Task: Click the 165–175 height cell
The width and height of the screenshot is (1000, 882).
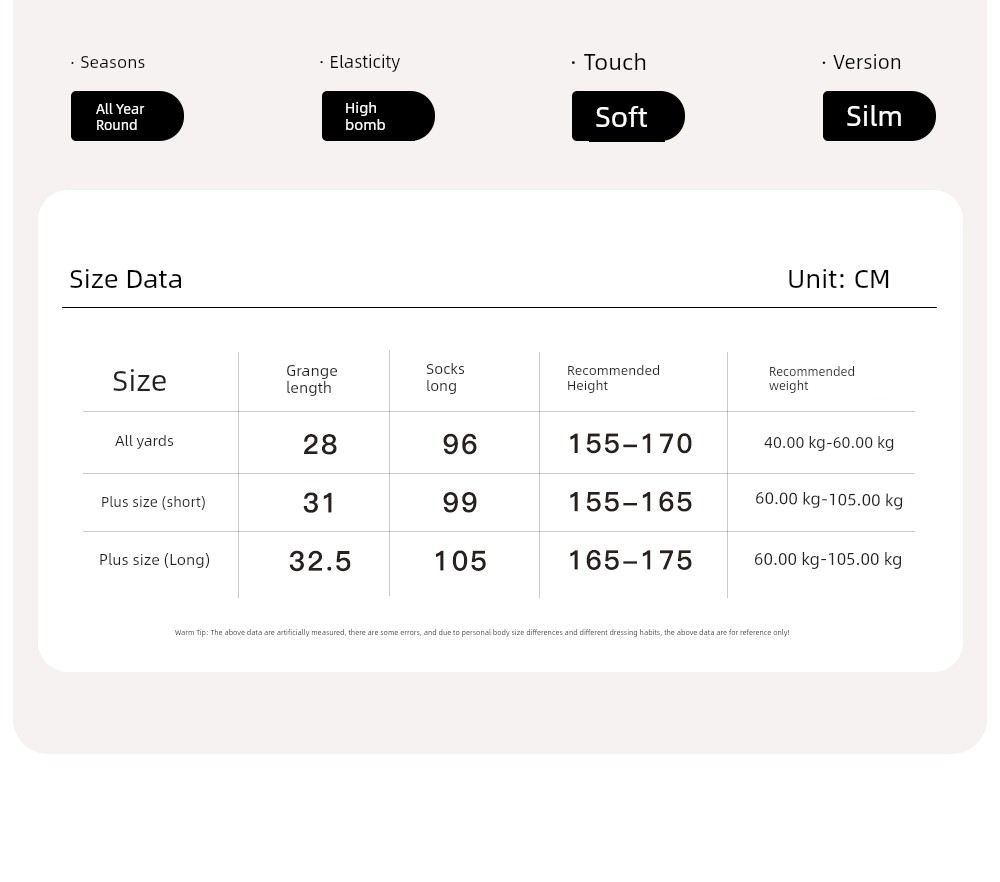Action: pyautogui.click(x=630, y=561)
